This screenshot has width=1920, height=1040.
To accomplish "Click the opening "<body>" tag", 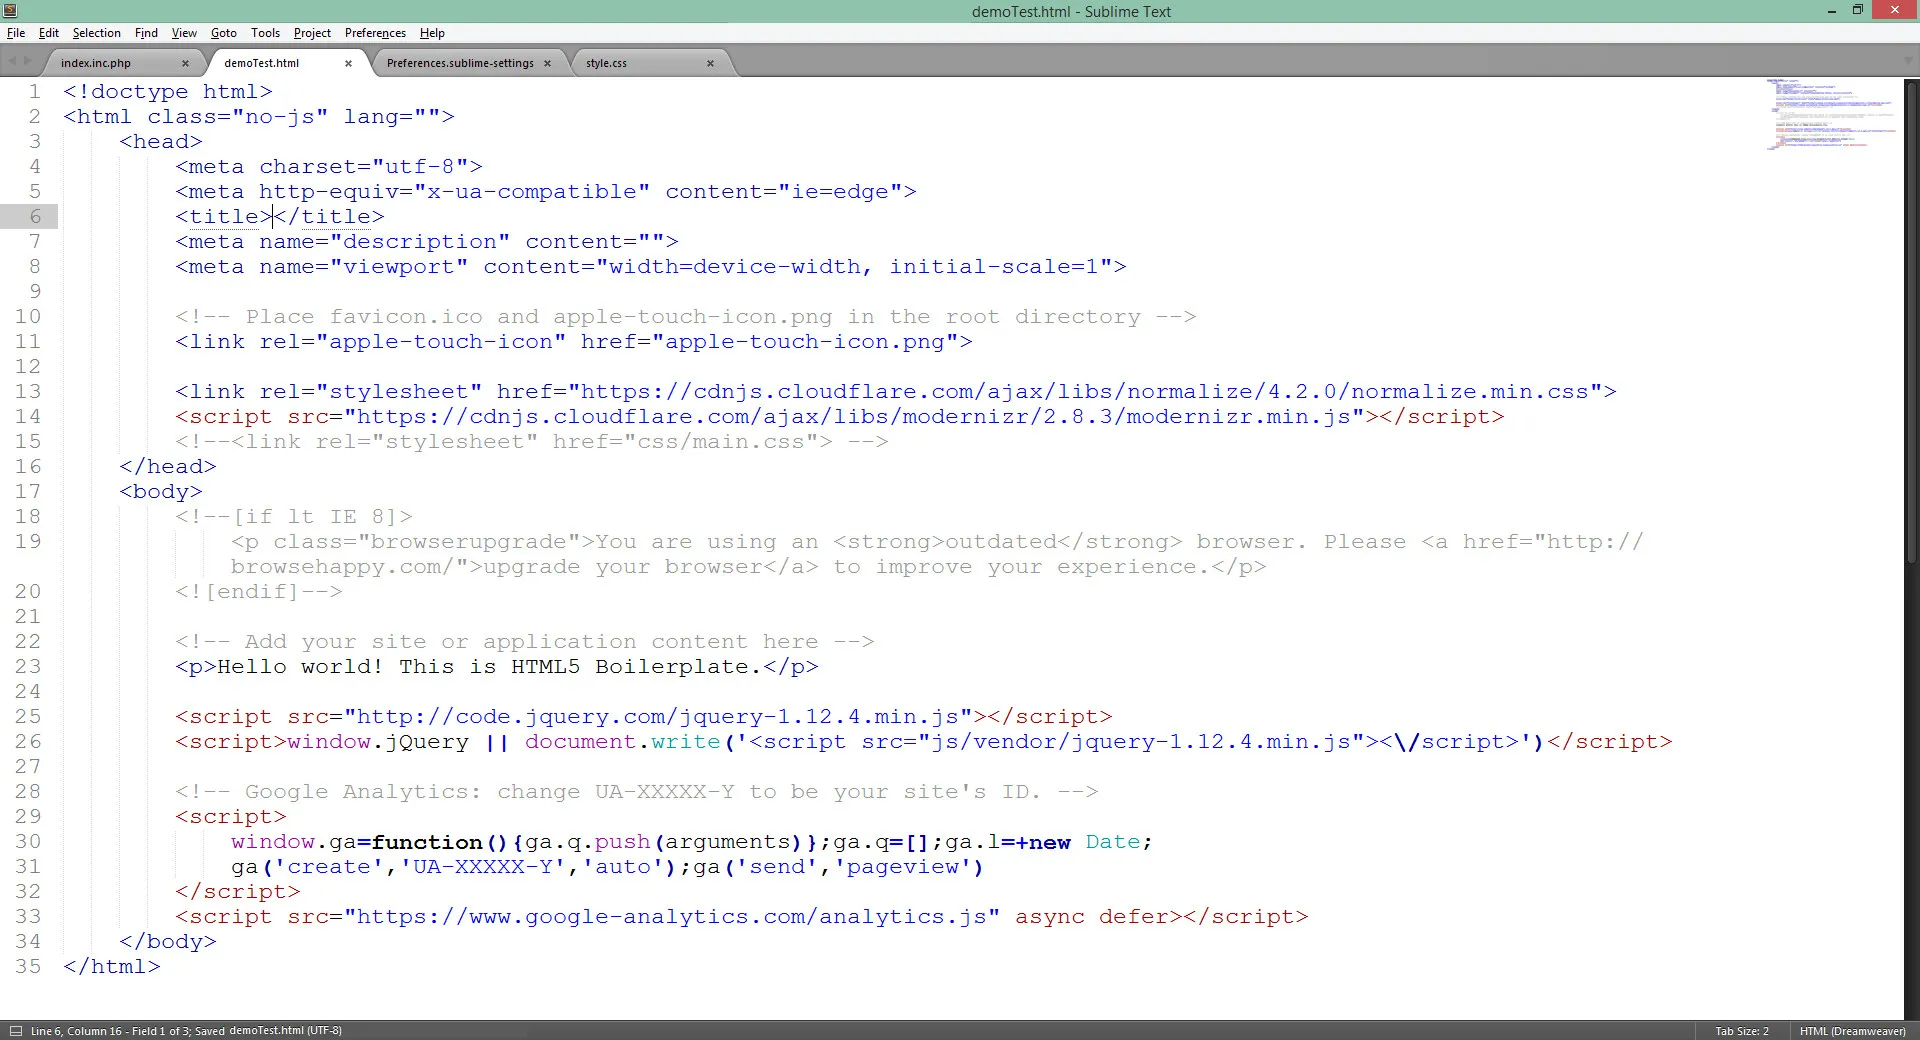I will click(x=161, y=492).
